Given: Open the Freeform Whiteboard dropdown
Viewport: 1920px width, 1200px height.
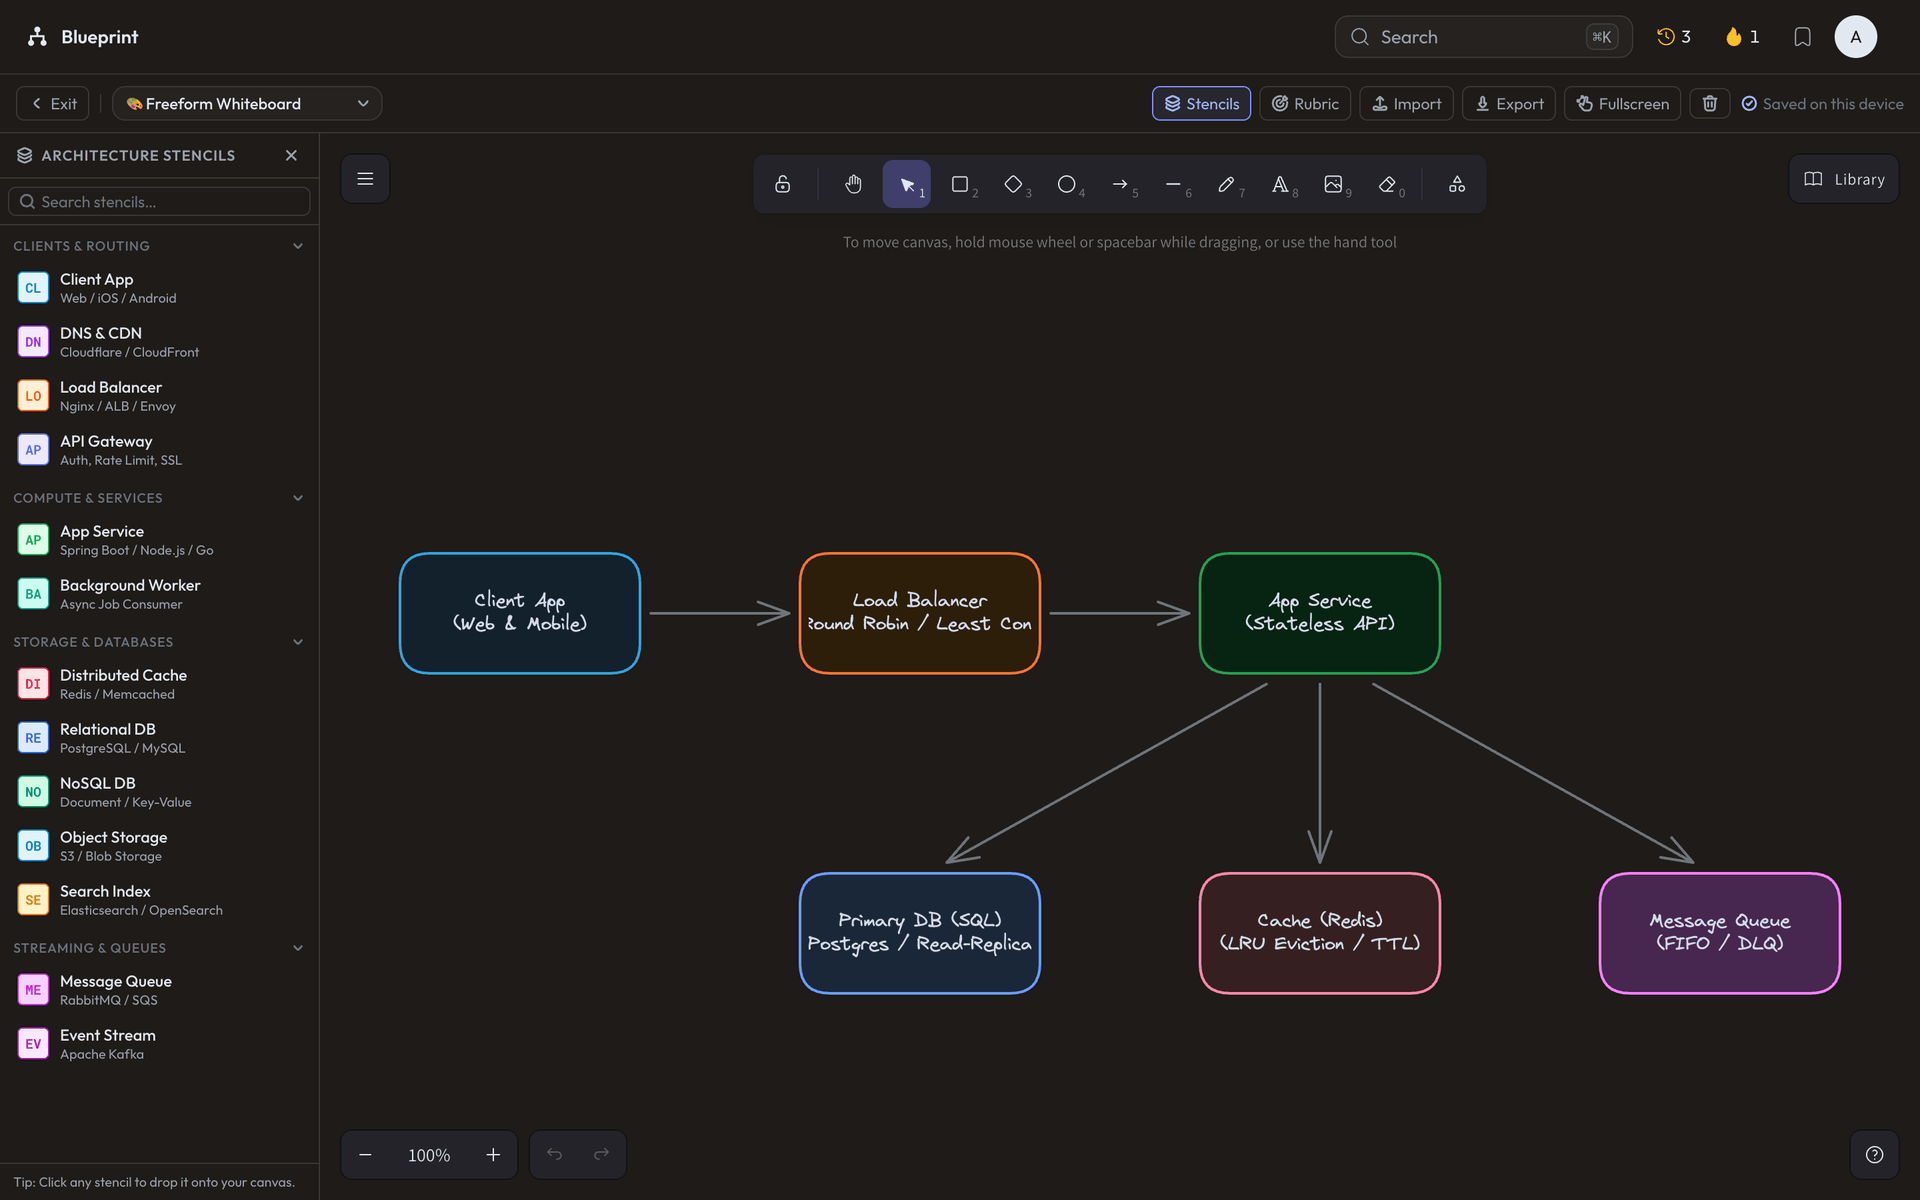Looking at the screenshot, I should [247, 104].
